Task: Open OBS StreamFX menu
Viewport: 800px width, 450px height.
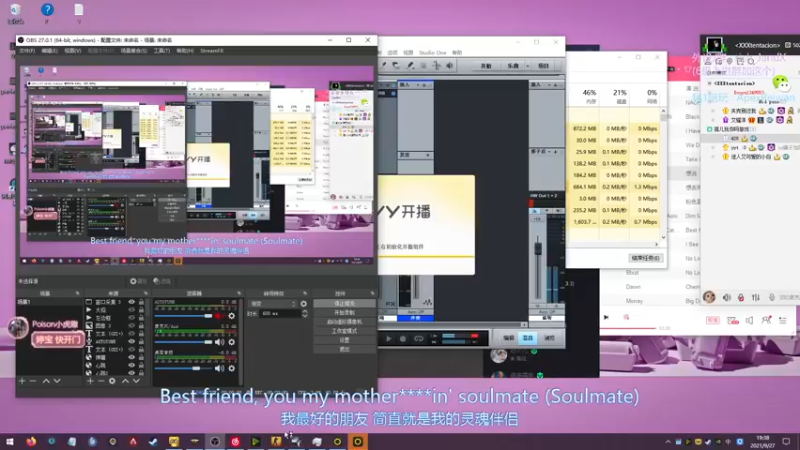Action: (x=212, y=51)
